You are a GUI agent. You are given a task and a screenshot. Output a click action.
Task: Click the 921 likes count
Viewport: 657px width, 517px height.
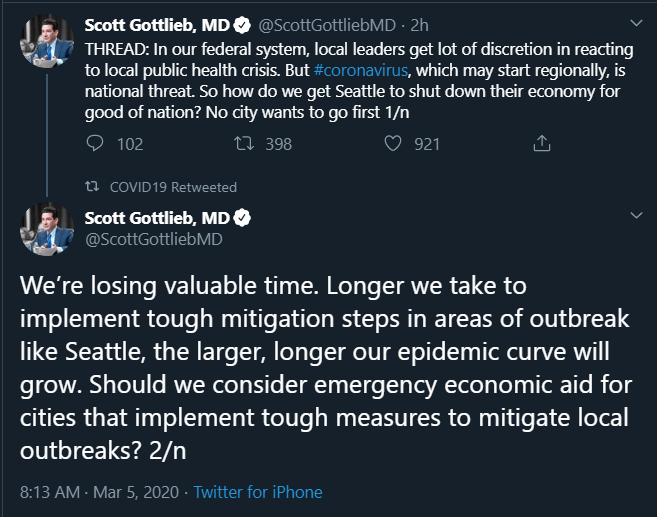click(x=427, y=144)
